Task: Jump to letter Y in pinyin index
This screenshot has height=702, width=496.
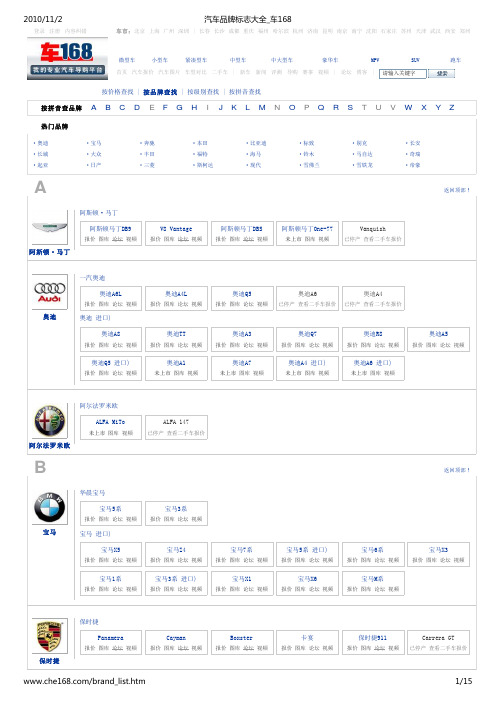Action: click(438, 107)
